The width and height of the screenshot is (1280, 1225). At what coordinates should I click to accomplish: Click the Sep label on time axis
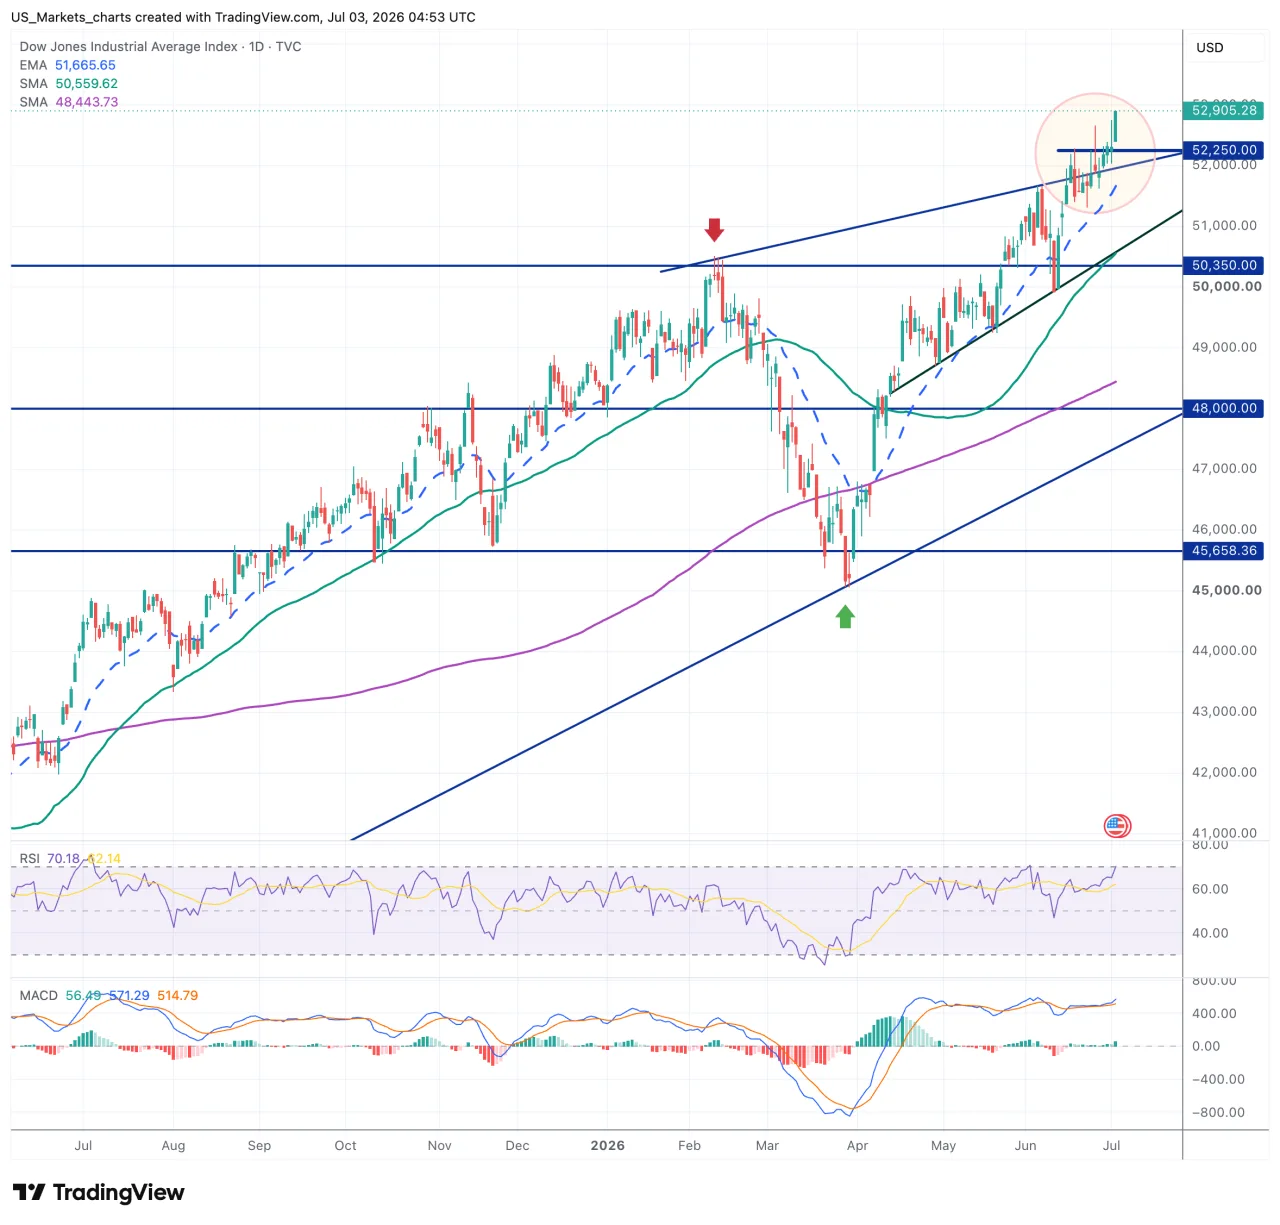tap(259, 1145)
